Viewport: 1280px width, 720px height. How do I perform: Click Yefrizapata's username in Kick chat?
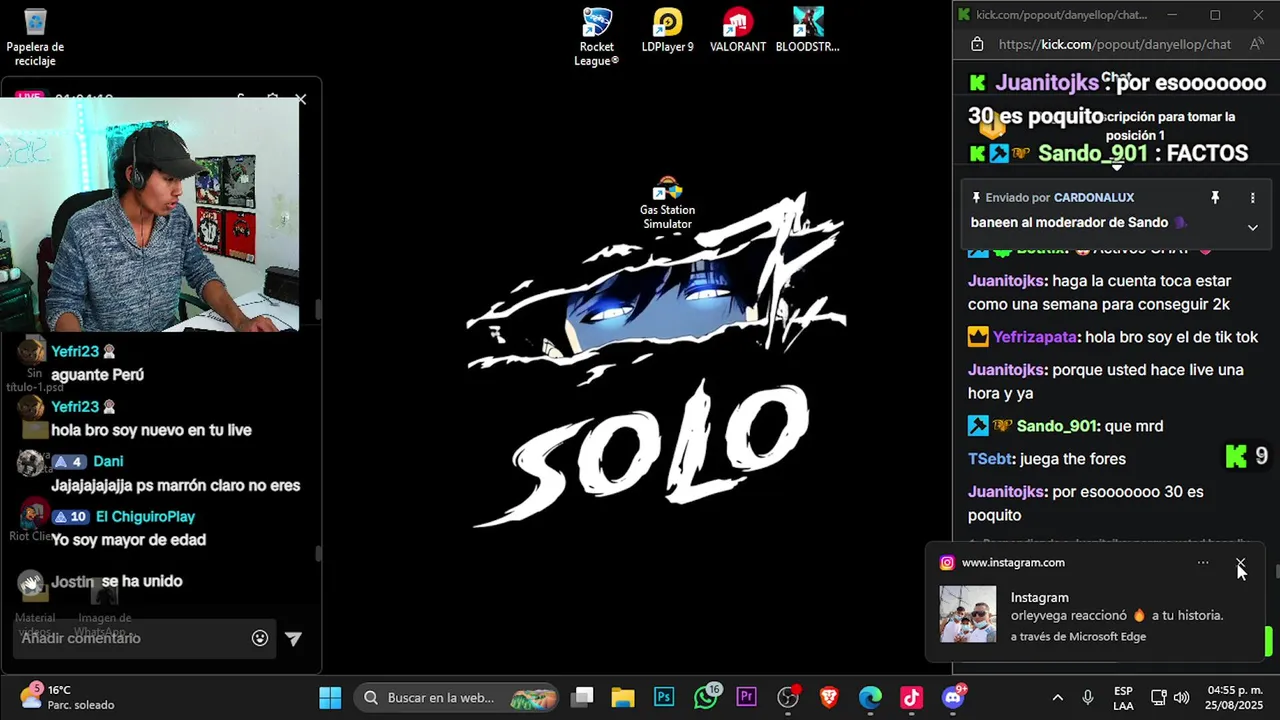1034,337
